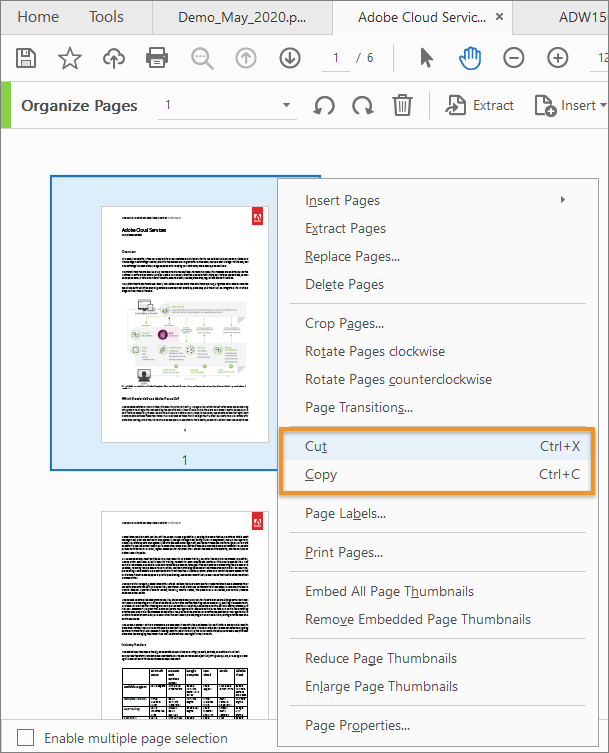Screen dimensions: 609x753
Task: Select the second page thumbnail with table
Action: 185,615
